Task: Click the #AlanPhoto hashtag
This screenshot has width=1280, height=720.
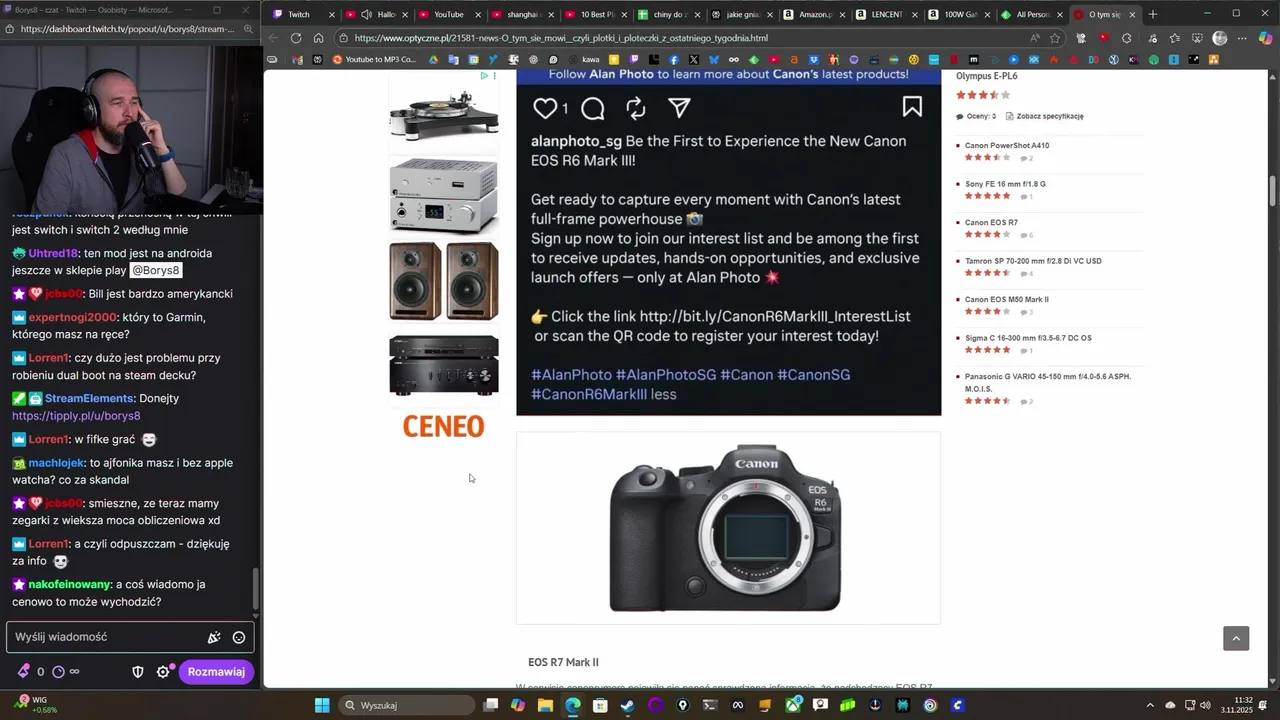Action: click(x=571, y=375)
